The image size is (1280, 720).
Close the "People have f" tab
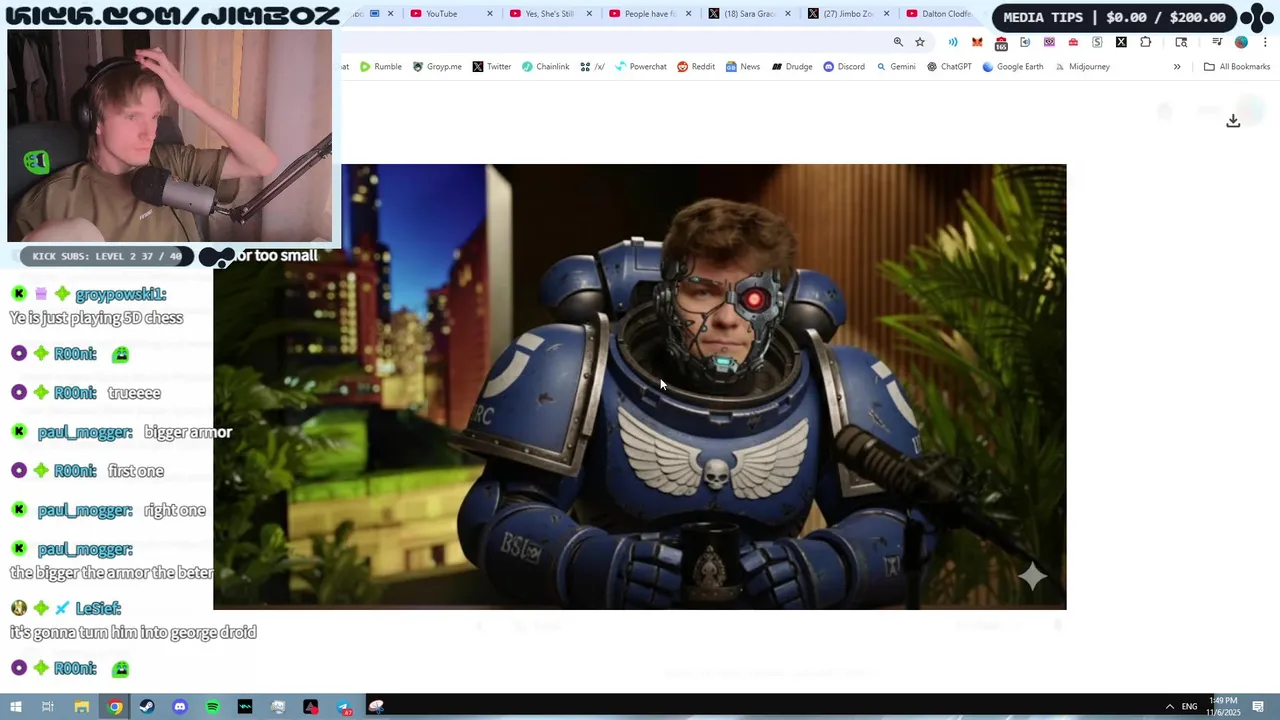pyautogui.click(x=688, y=14)
